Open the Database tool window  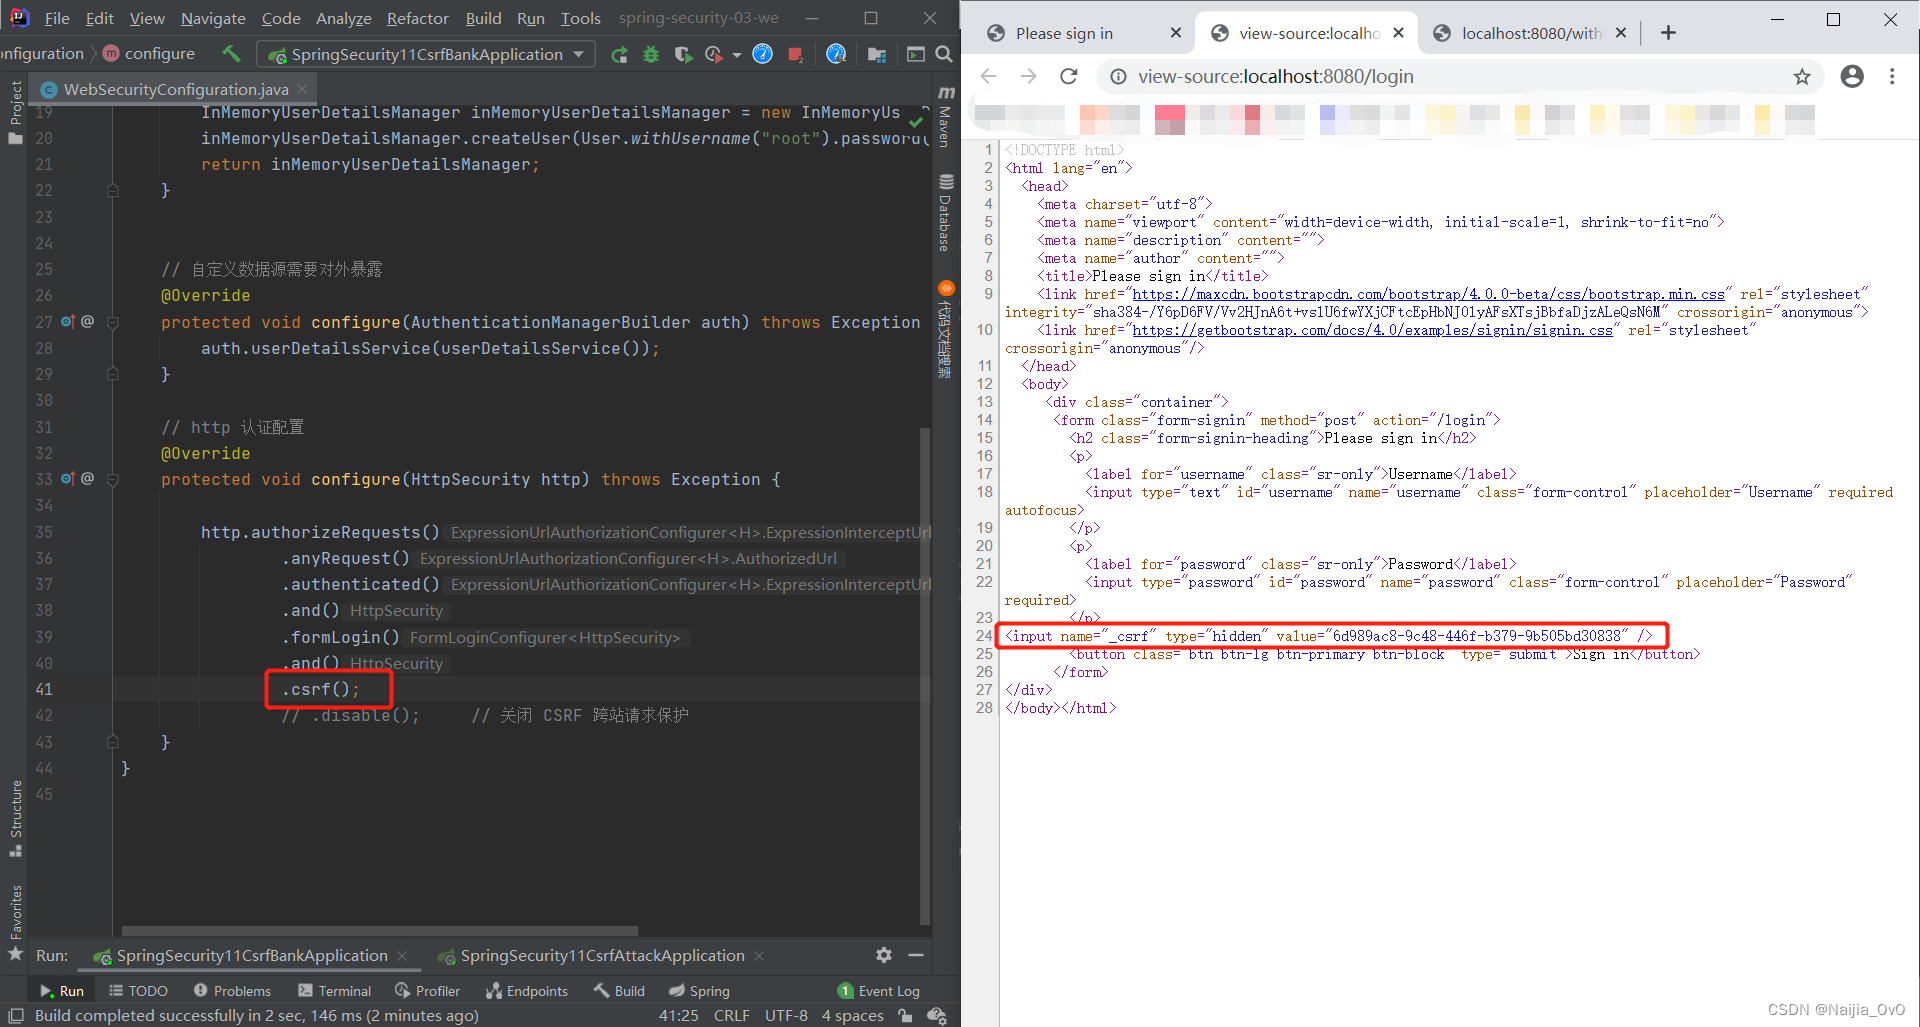(946, 213)
